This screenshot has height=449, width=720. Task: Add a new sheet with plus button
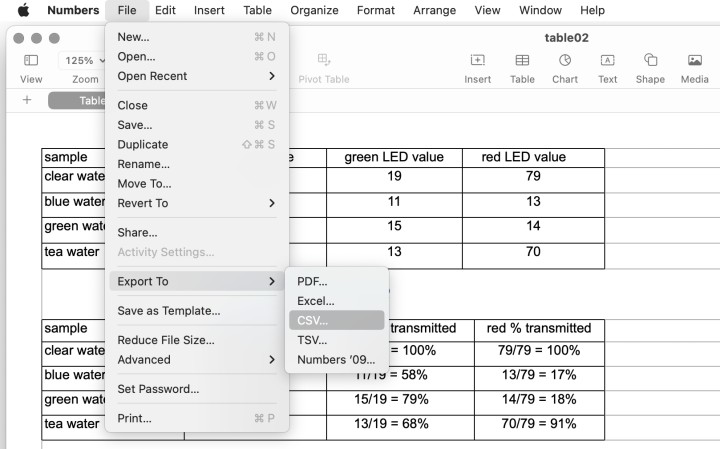27,100
